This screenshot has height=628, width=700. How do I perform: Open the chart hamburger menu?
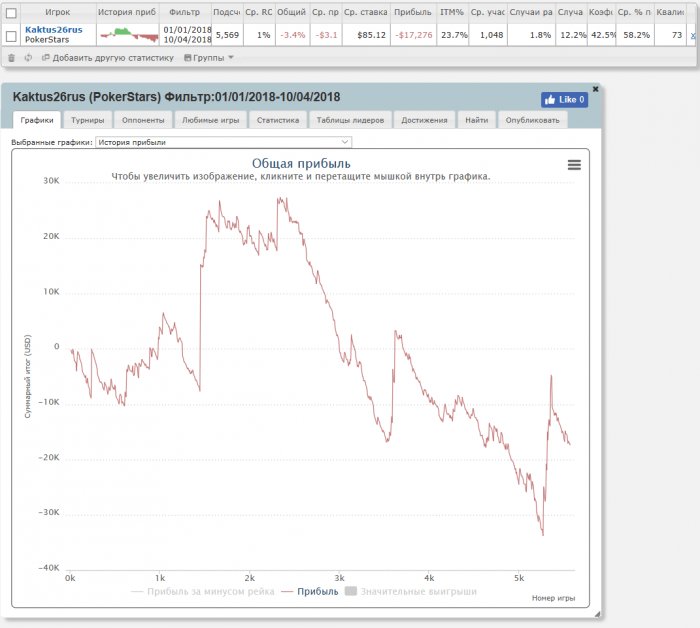574,165
